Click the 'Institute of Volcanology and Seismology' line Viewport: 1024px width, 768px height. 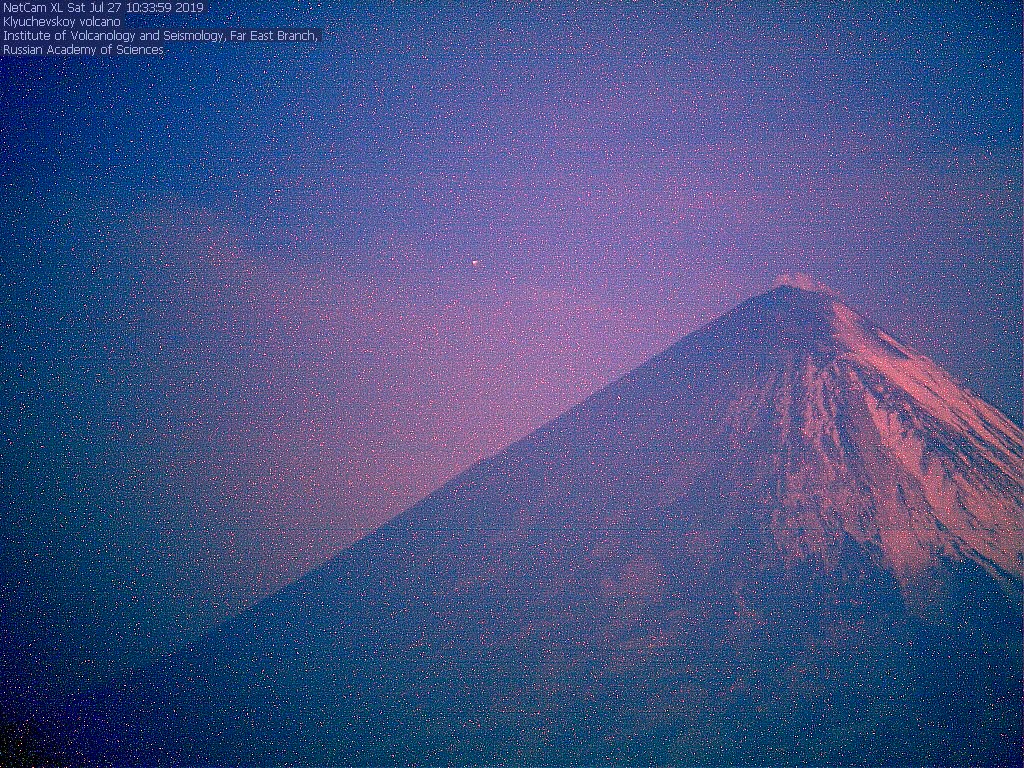[161, 36]
